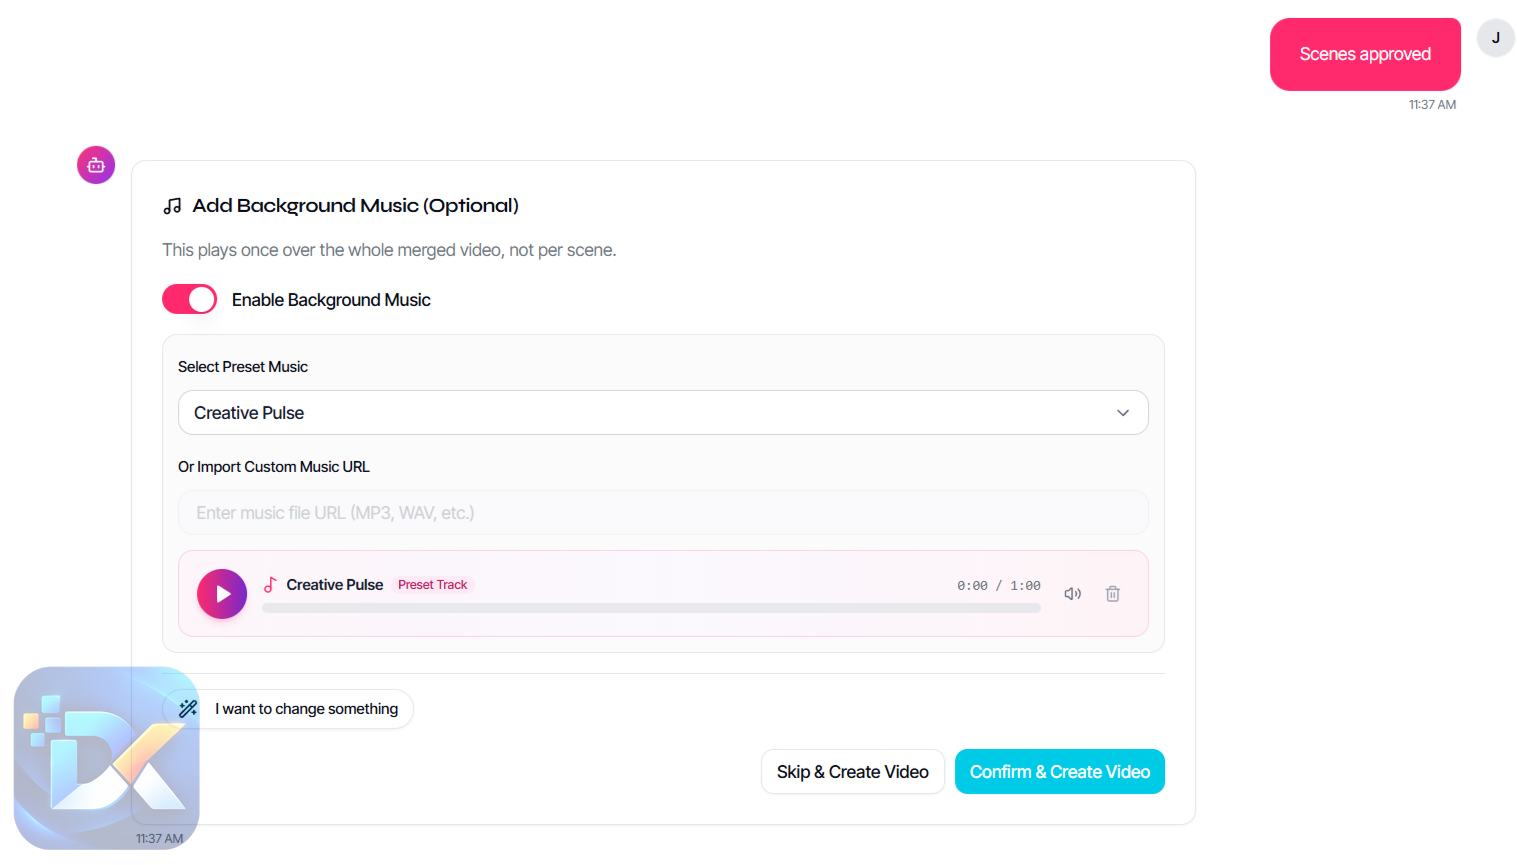Click the 'This plays once over' description text
Screen dimensions: 1517x865
(389, 250)
